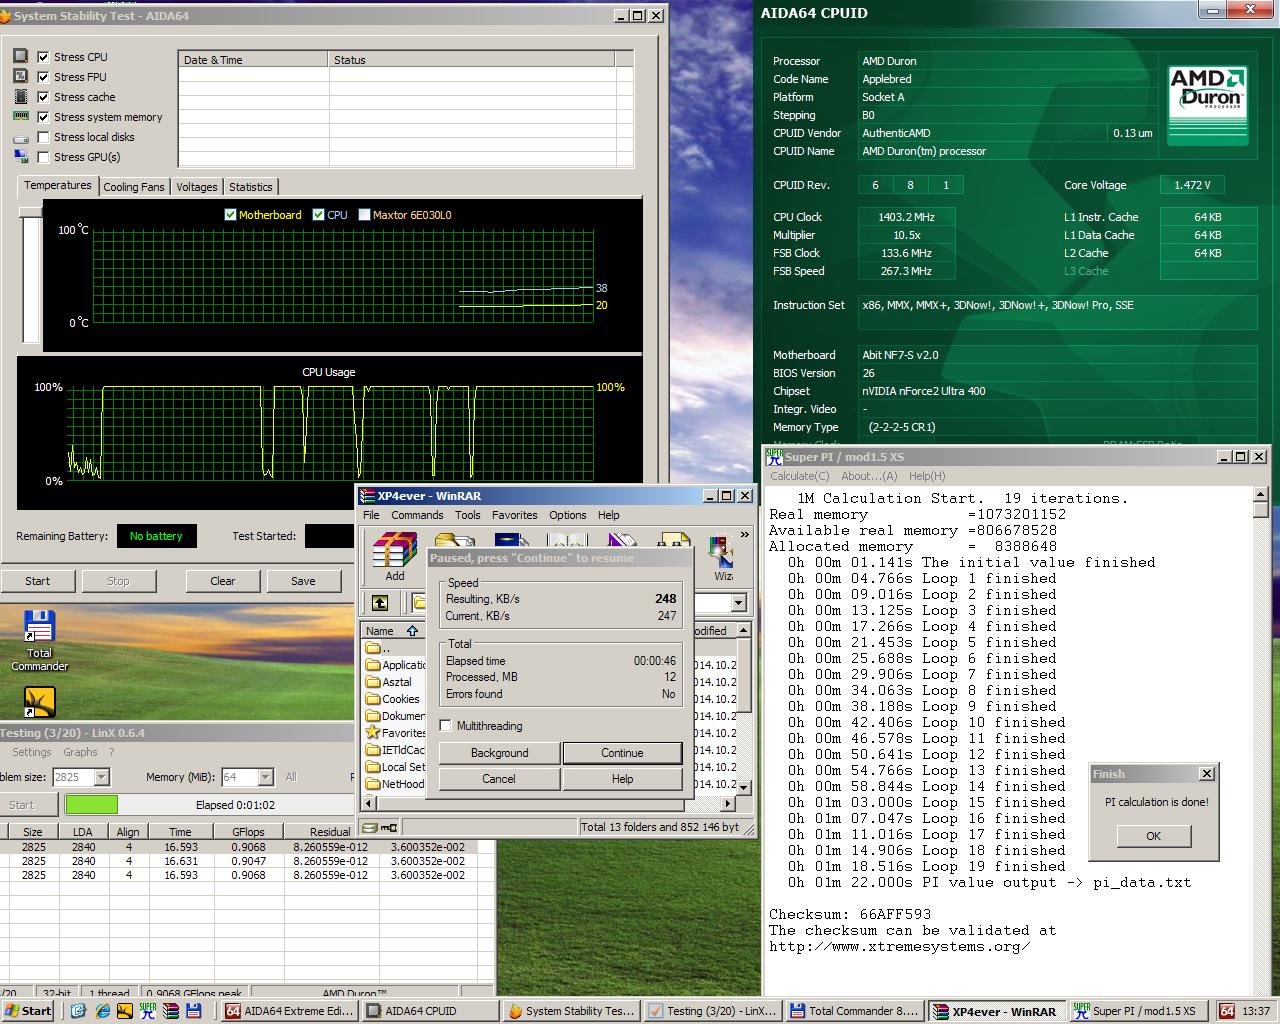Click the WinRAR Wizard toolbar icon
1280x1024 pixels.
point(722,557)
